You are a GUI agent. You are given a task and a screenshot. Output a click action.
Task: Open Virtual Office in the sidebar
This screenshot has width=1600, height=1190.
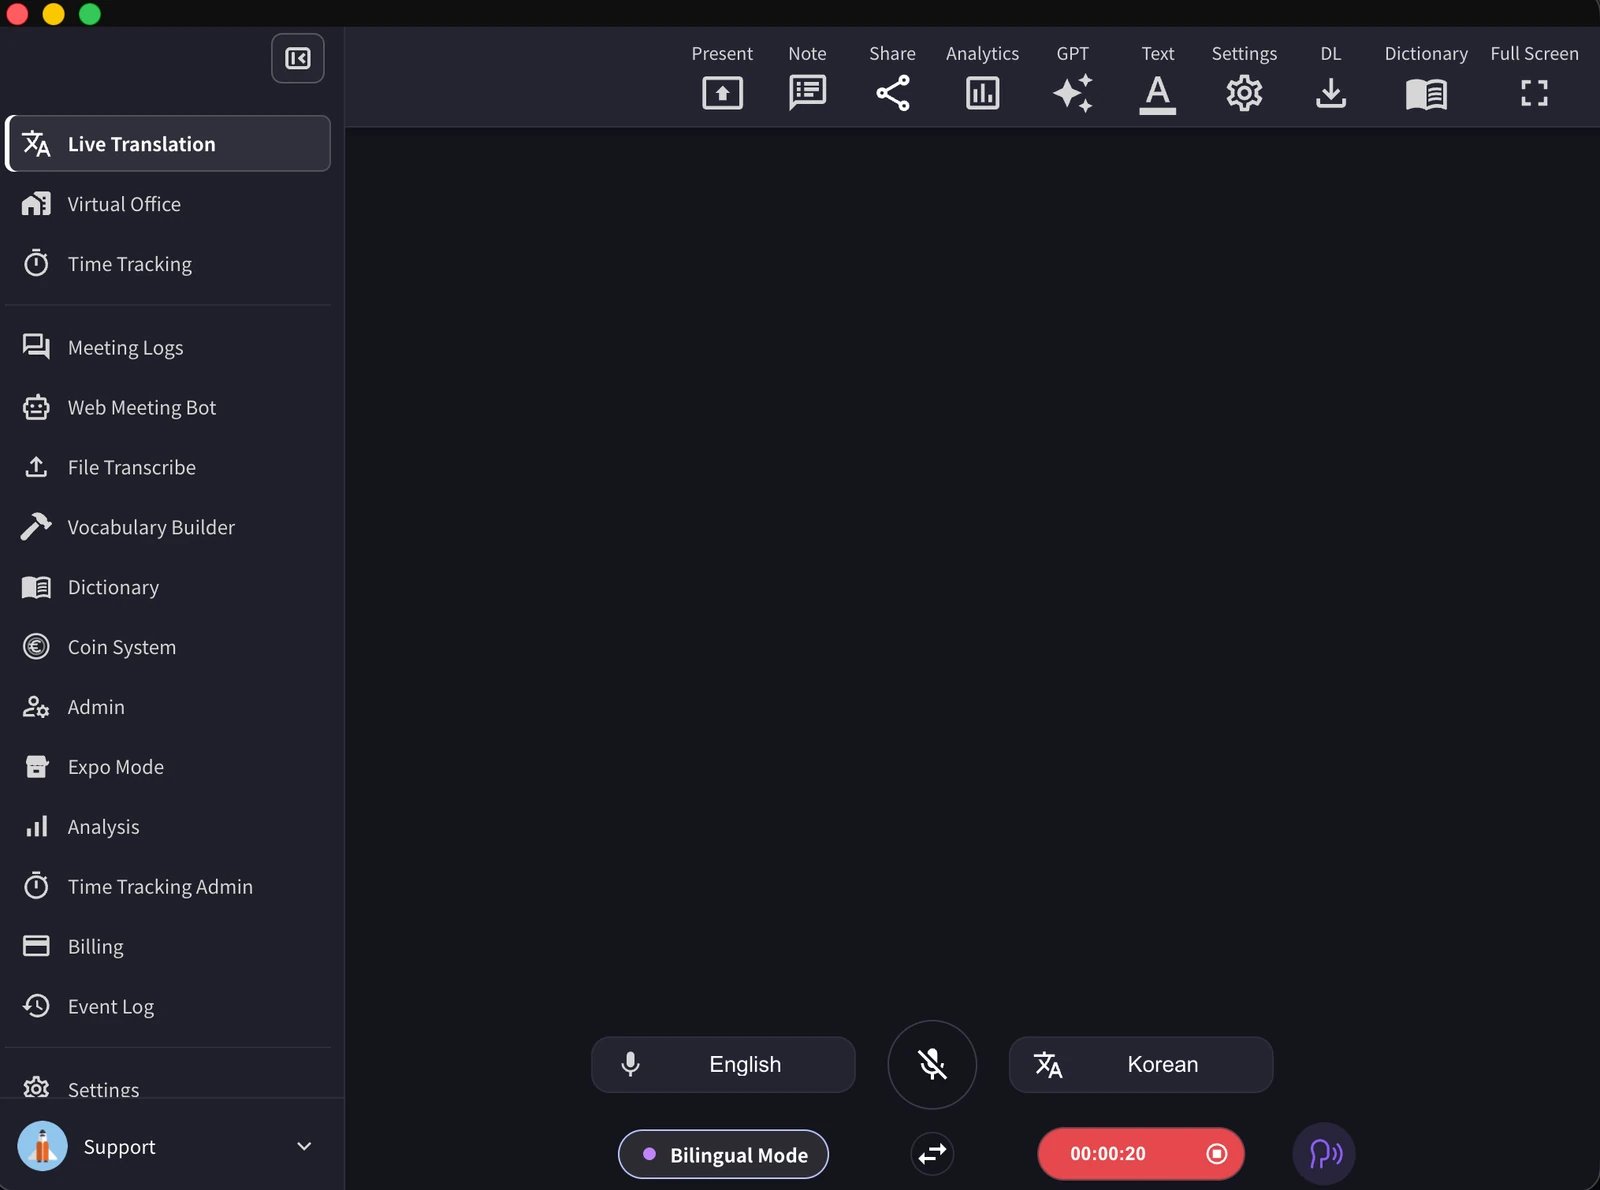168,204
